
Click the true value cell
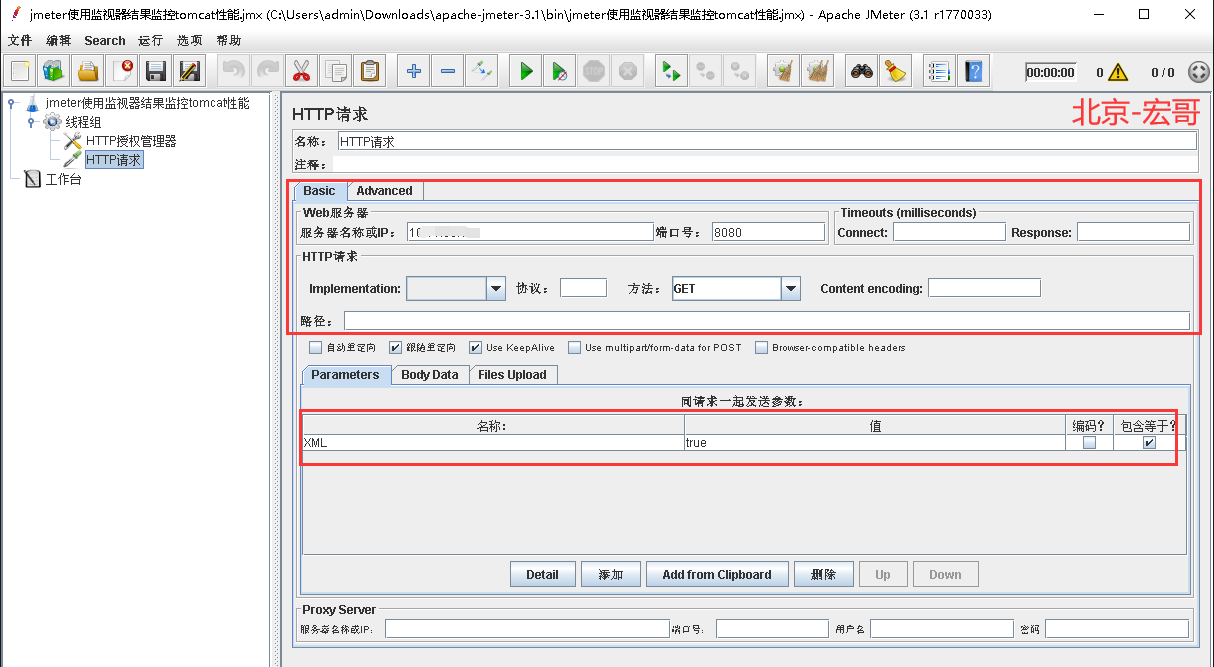pos(875,443)
